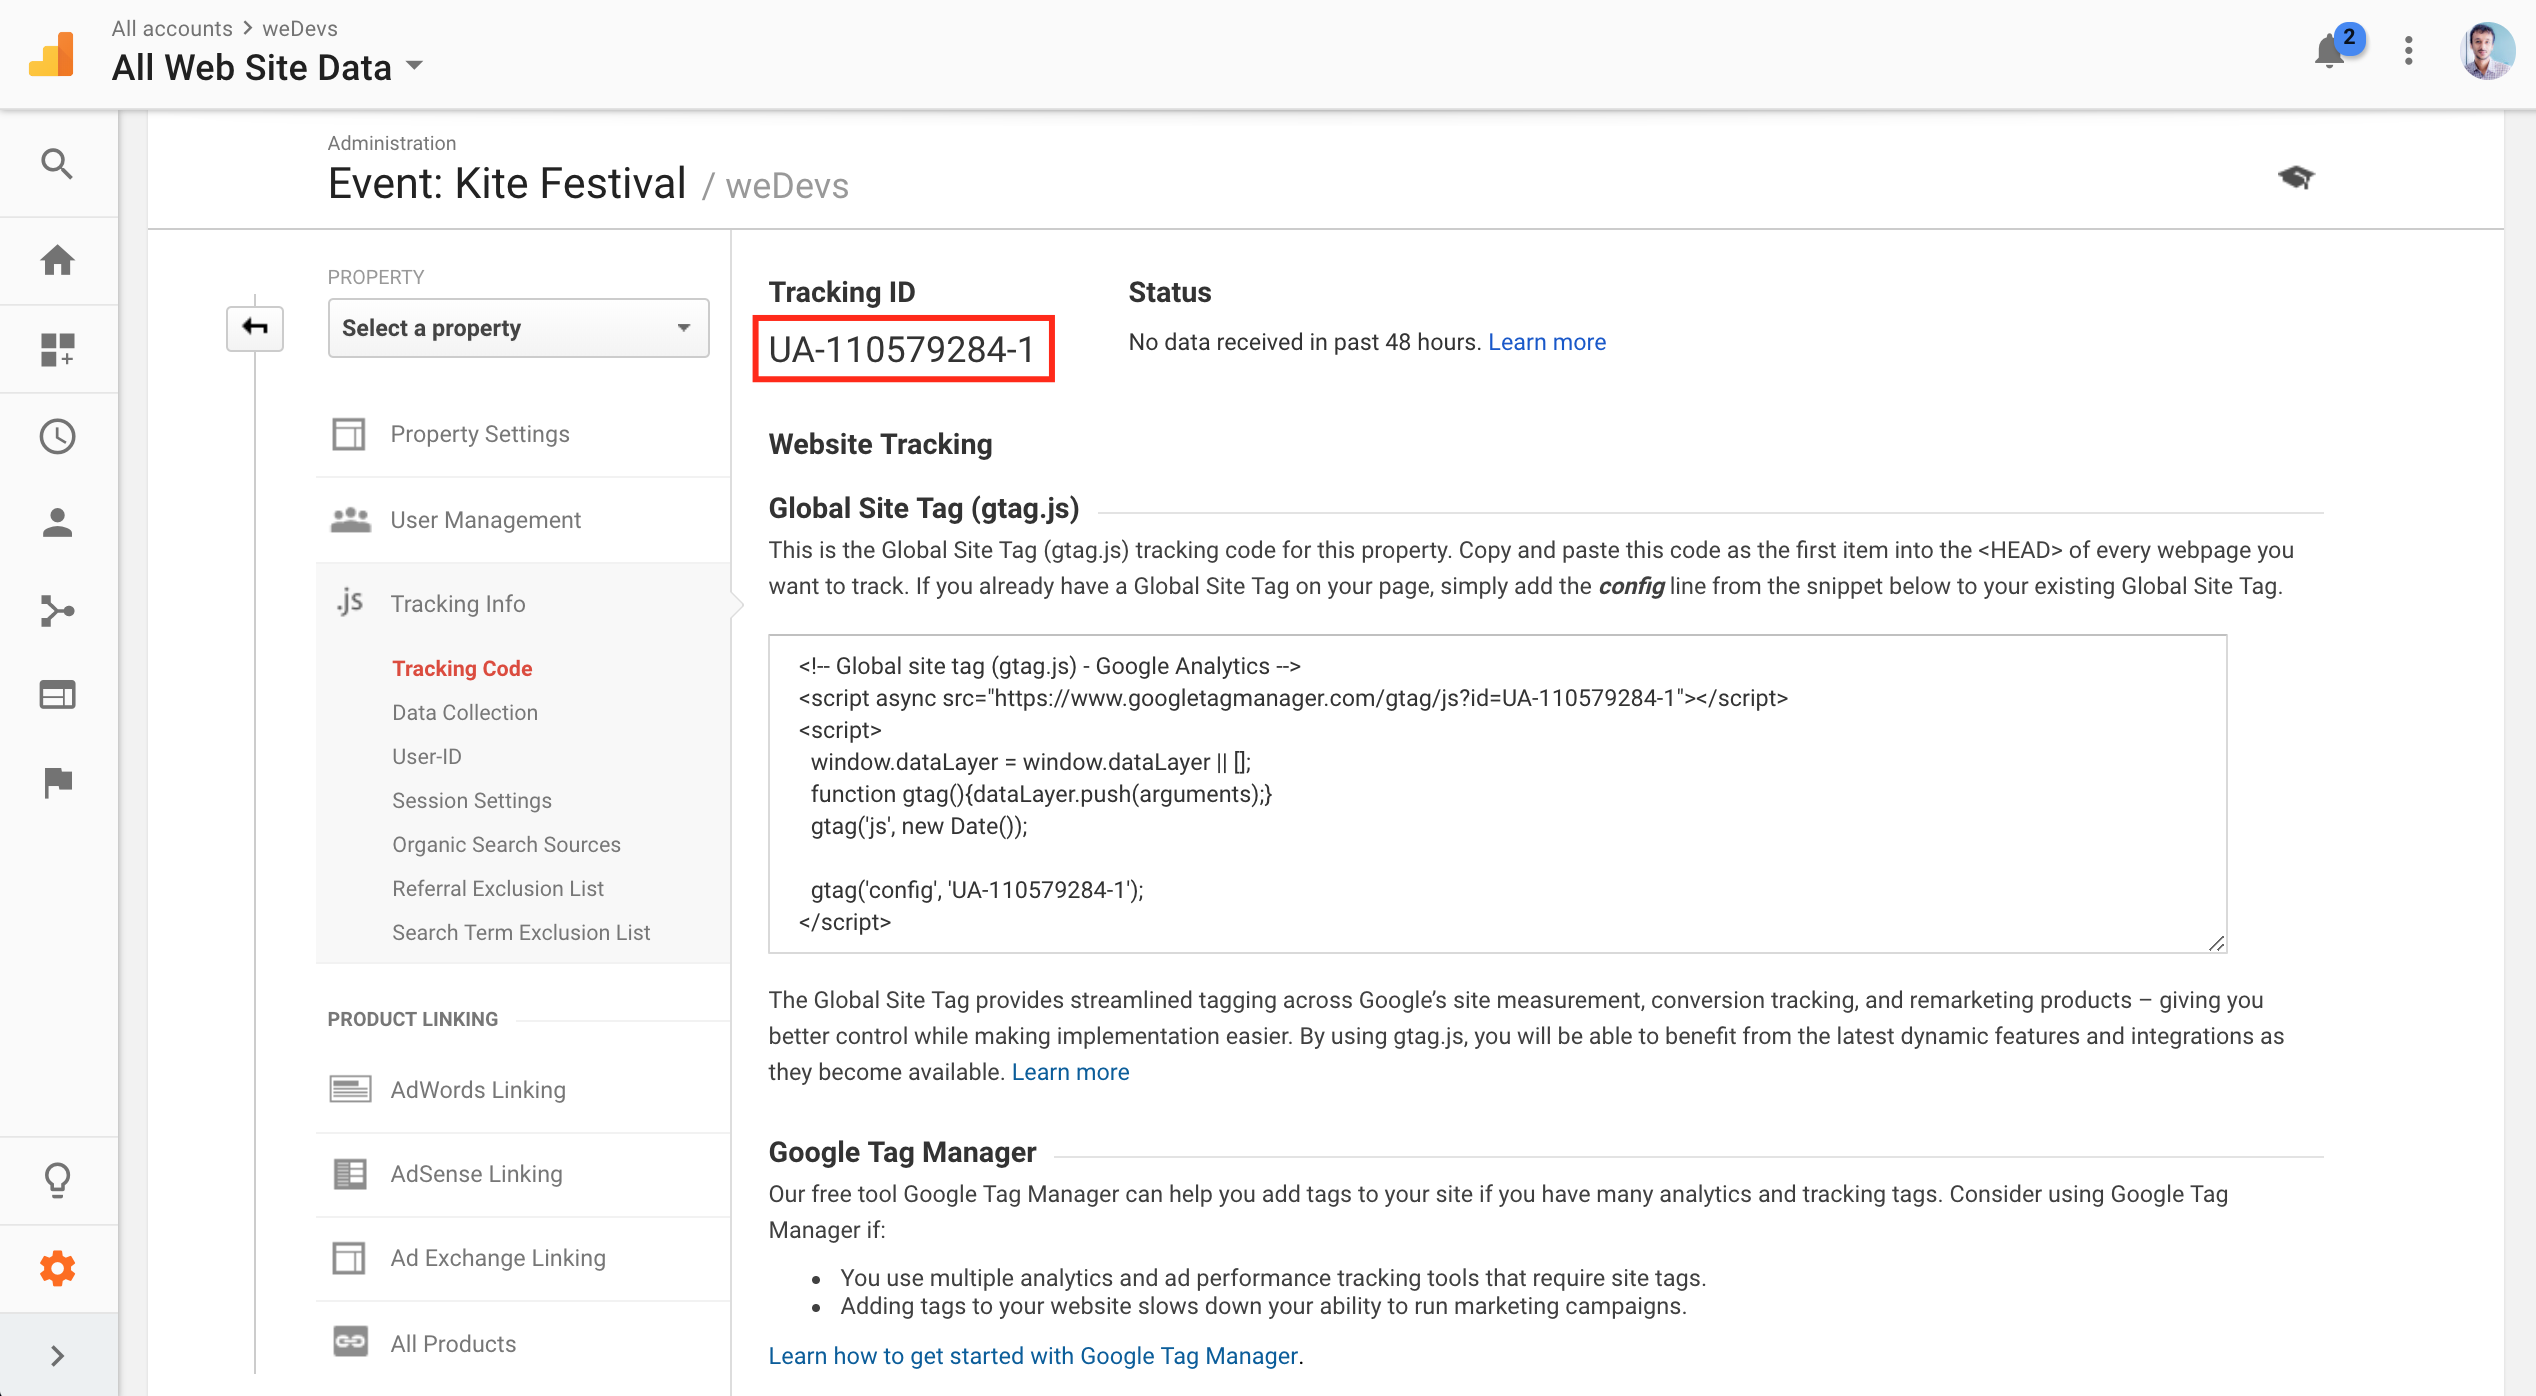Click inside the gtag.js code text area
Screen dimensions: 2536x1396
tap(1497, 793)
